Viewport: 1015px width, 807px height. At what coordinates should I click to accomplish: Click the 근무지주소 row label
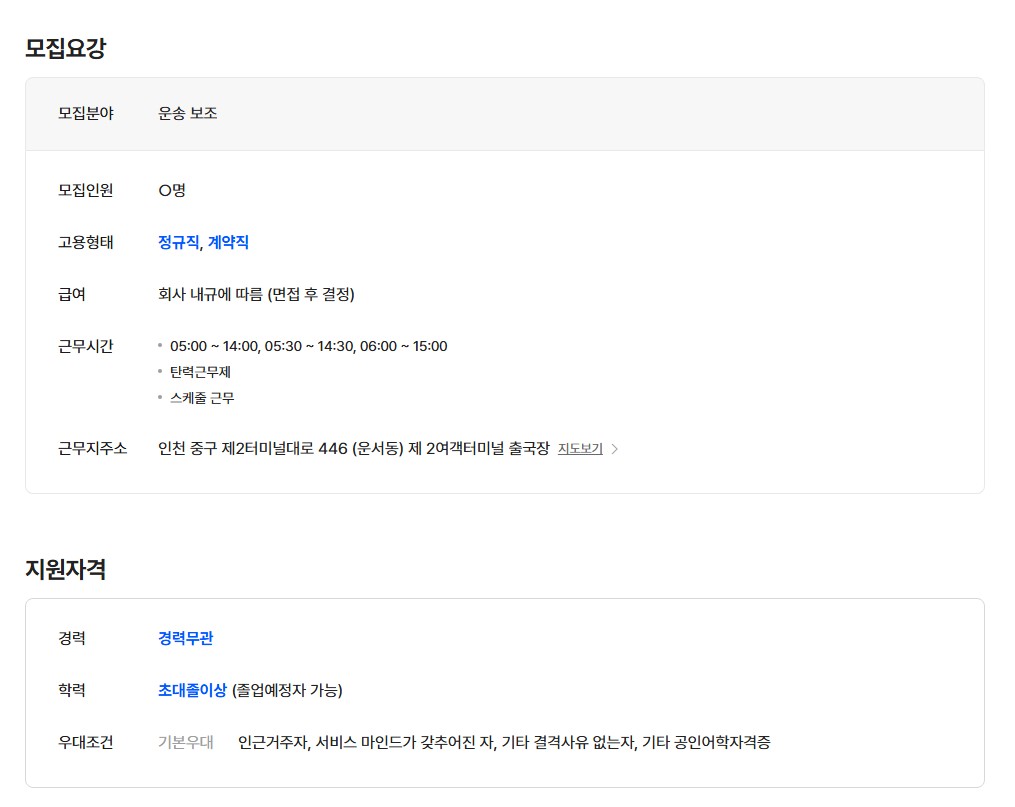pyautogui.click(x=93, y=448)
